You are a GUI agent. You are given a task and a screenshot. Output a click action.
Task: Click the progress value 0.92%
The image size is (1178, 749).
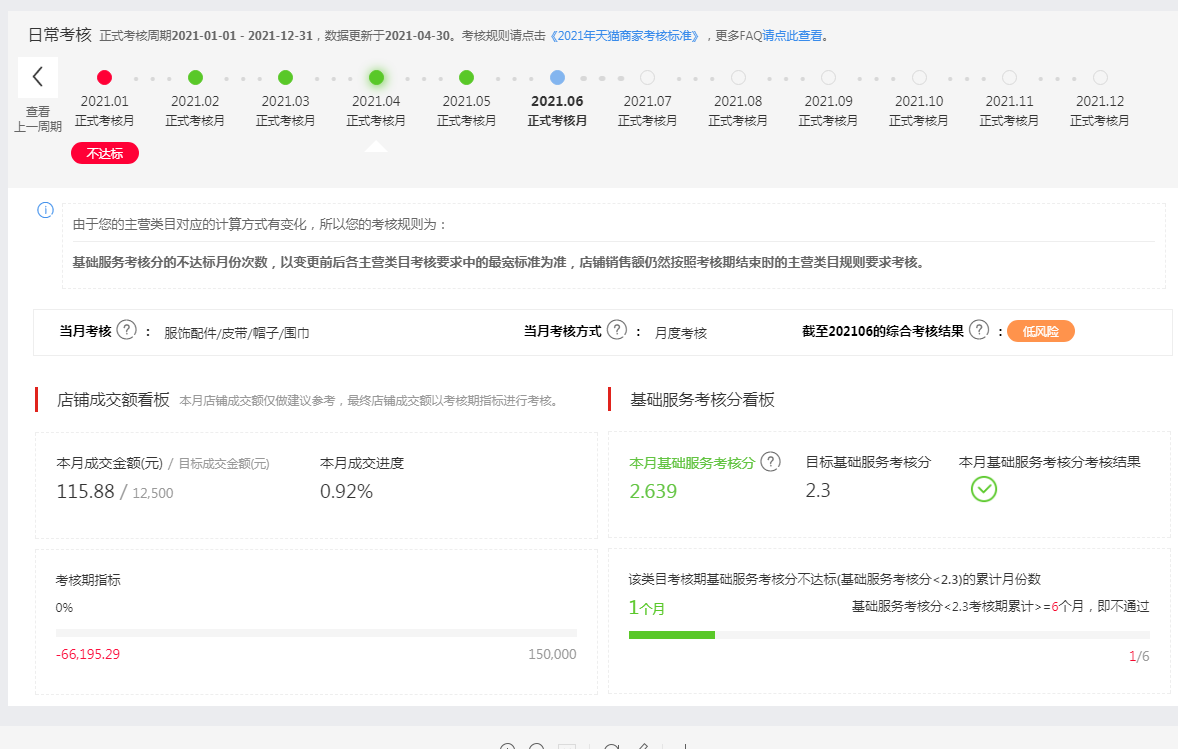coord(346,491)
